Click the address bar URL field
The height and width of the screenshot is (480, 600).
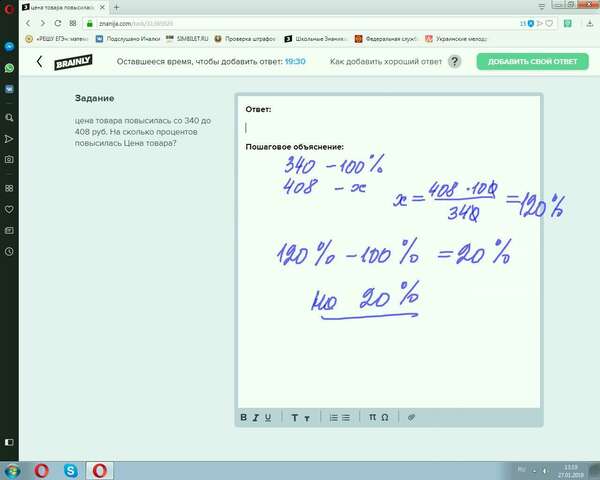pyautogui.click(x=302, y=23)
